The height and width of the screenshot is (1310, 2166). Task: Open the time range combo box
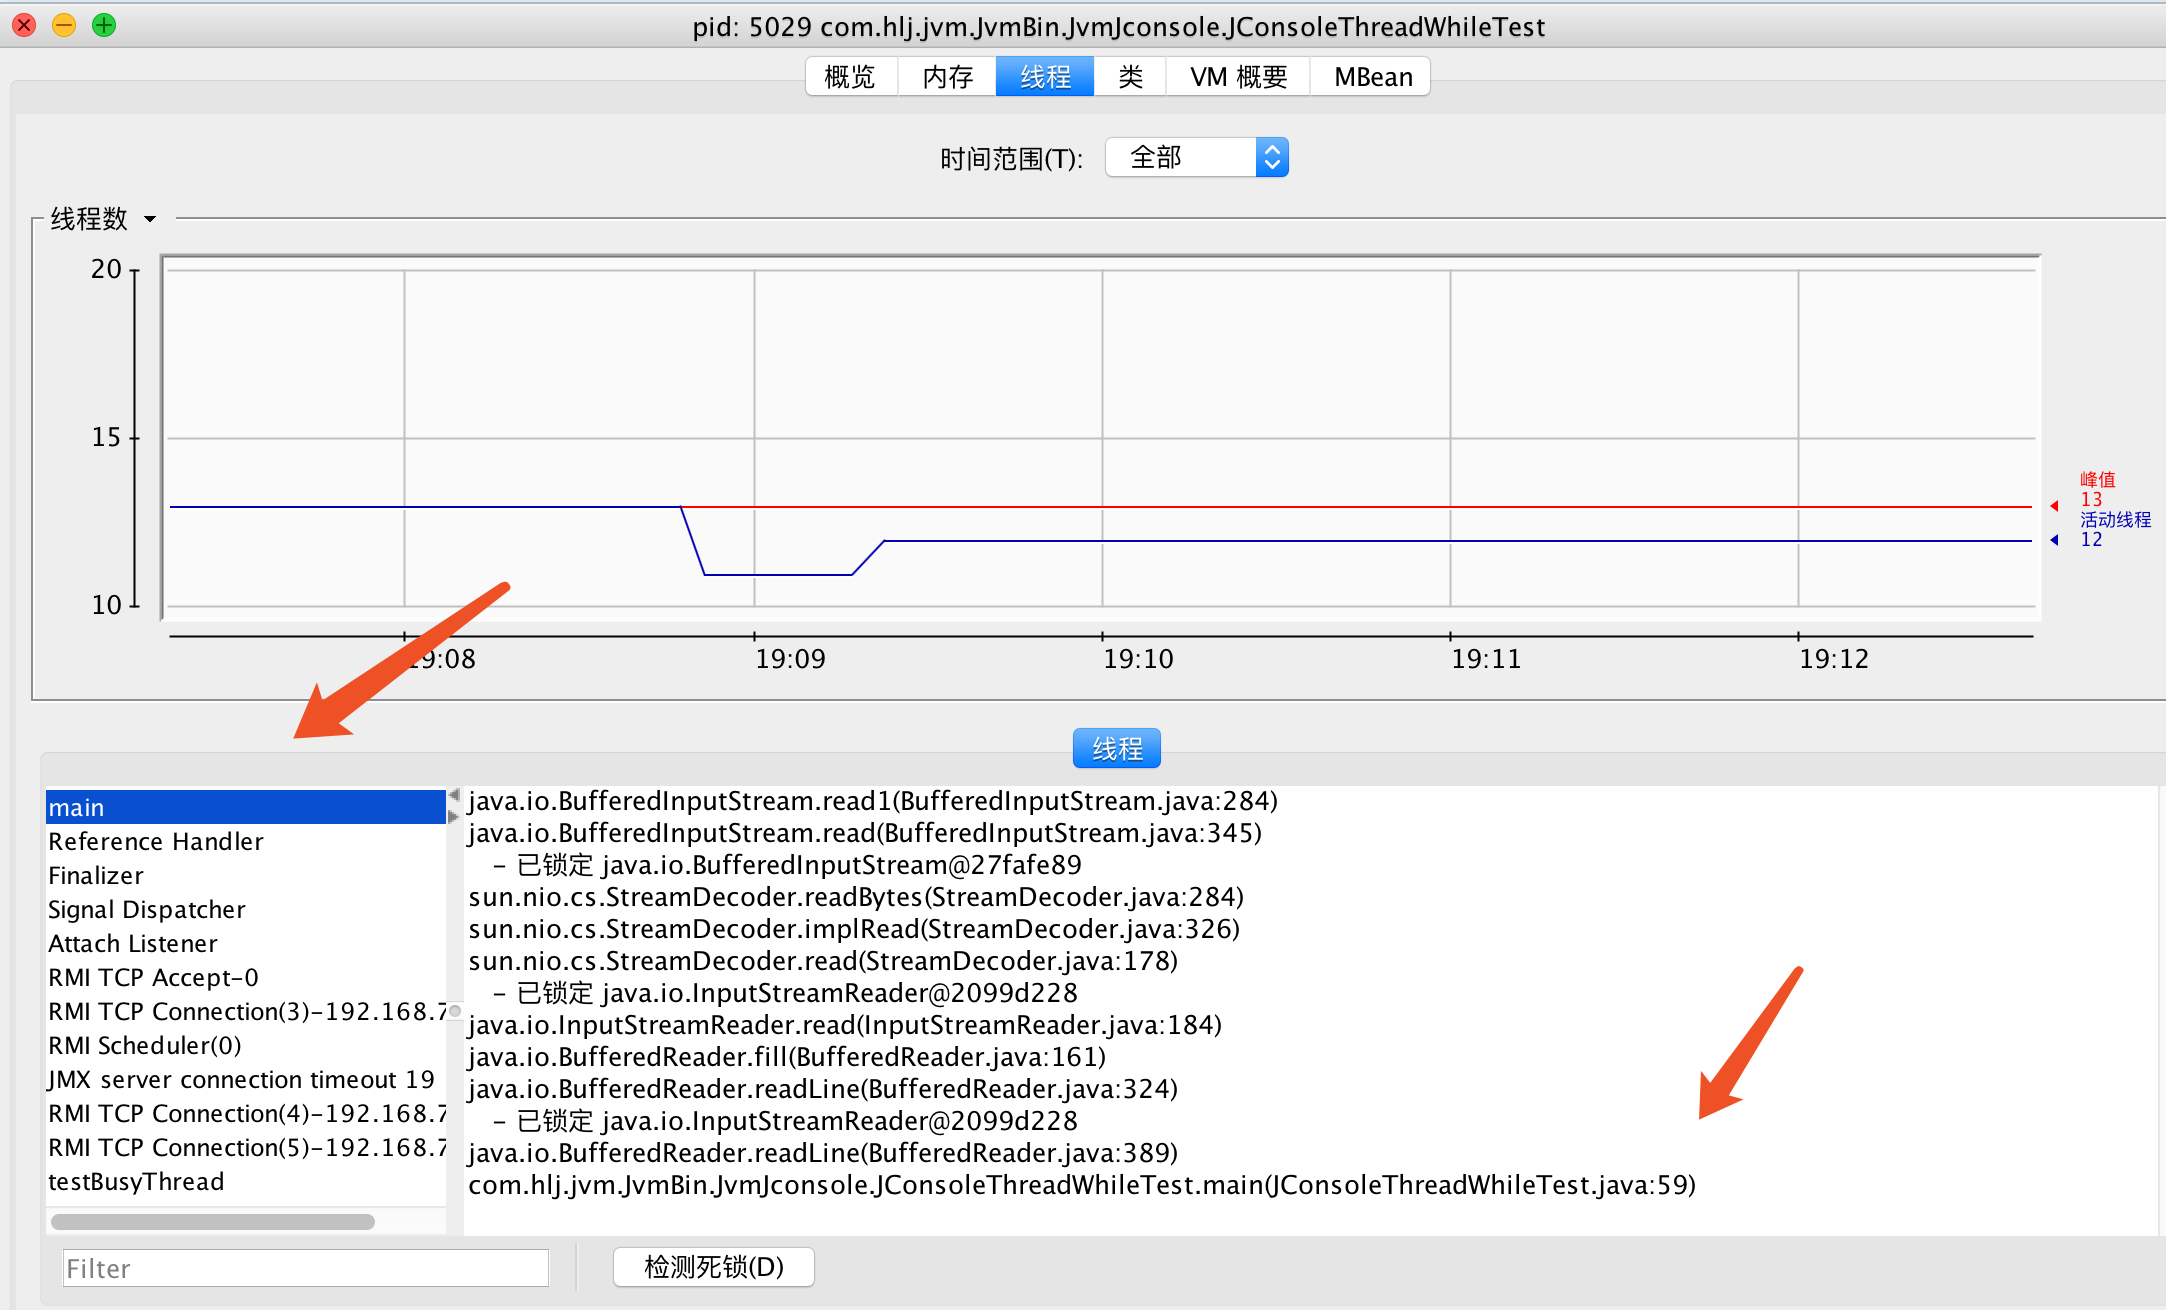1196,158
